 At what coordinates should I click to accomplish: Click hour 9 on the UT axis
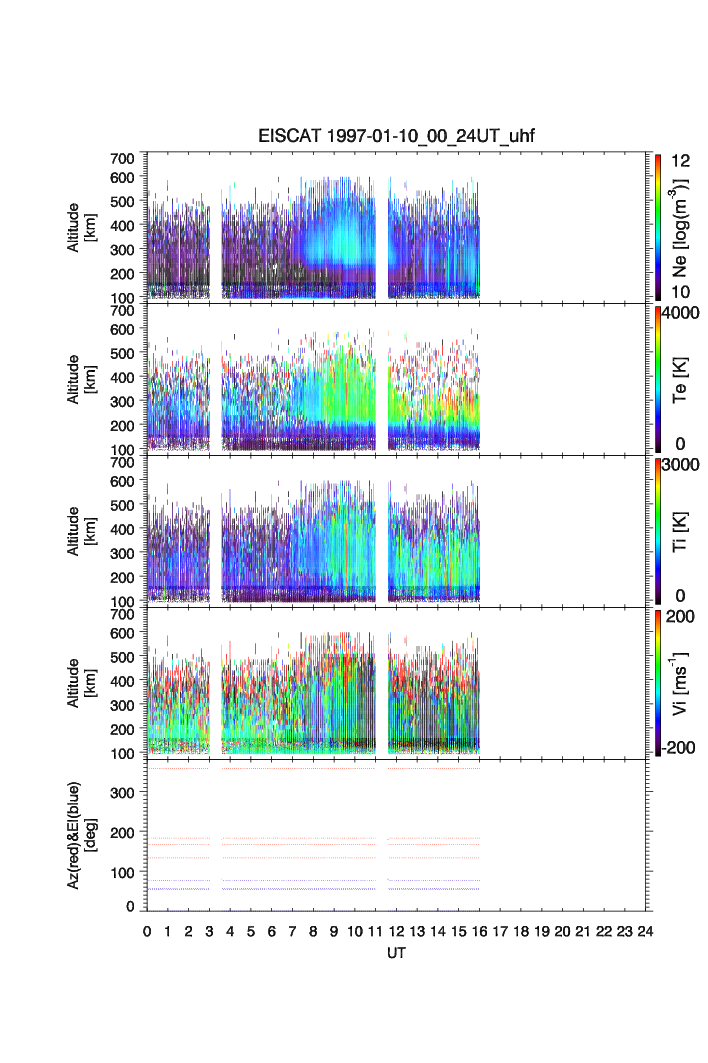tap(334, 931)
